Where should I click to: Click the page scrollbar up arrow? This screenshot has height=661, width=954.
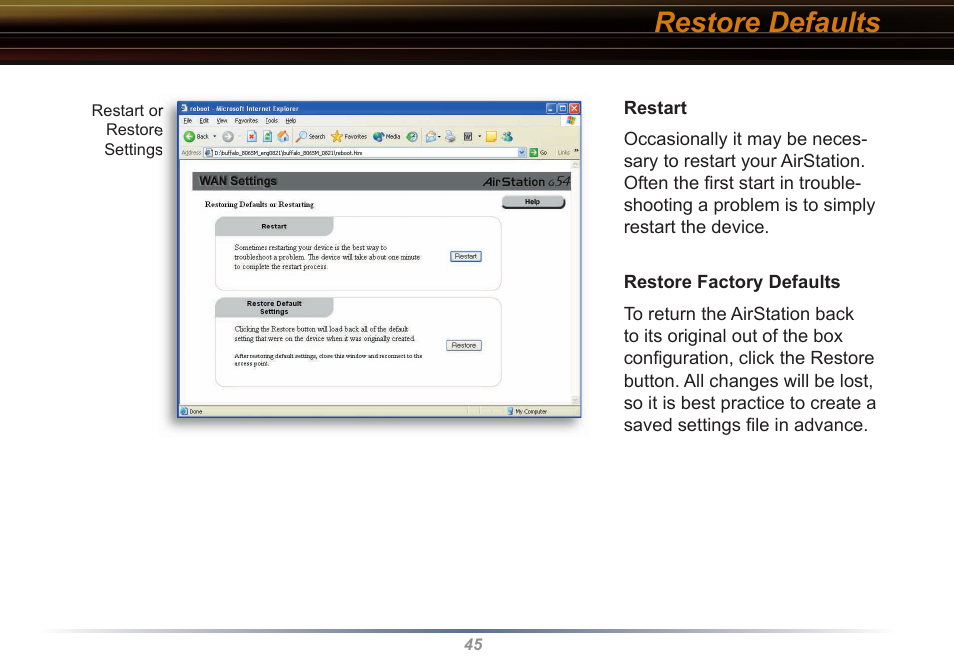point(576,164)
